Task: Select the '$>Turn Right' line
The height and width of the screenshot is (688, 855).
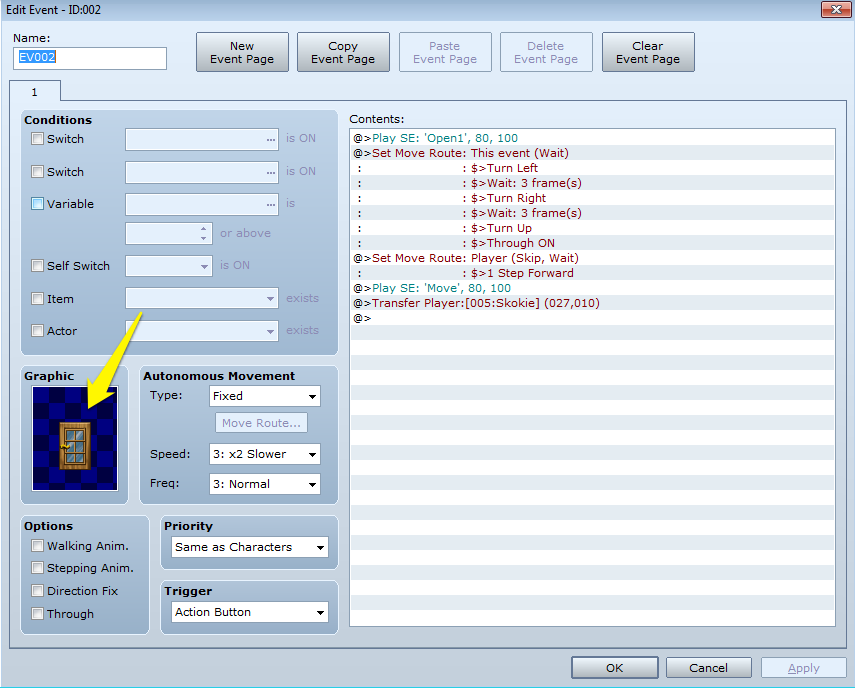Action: (x=593, y=198)
